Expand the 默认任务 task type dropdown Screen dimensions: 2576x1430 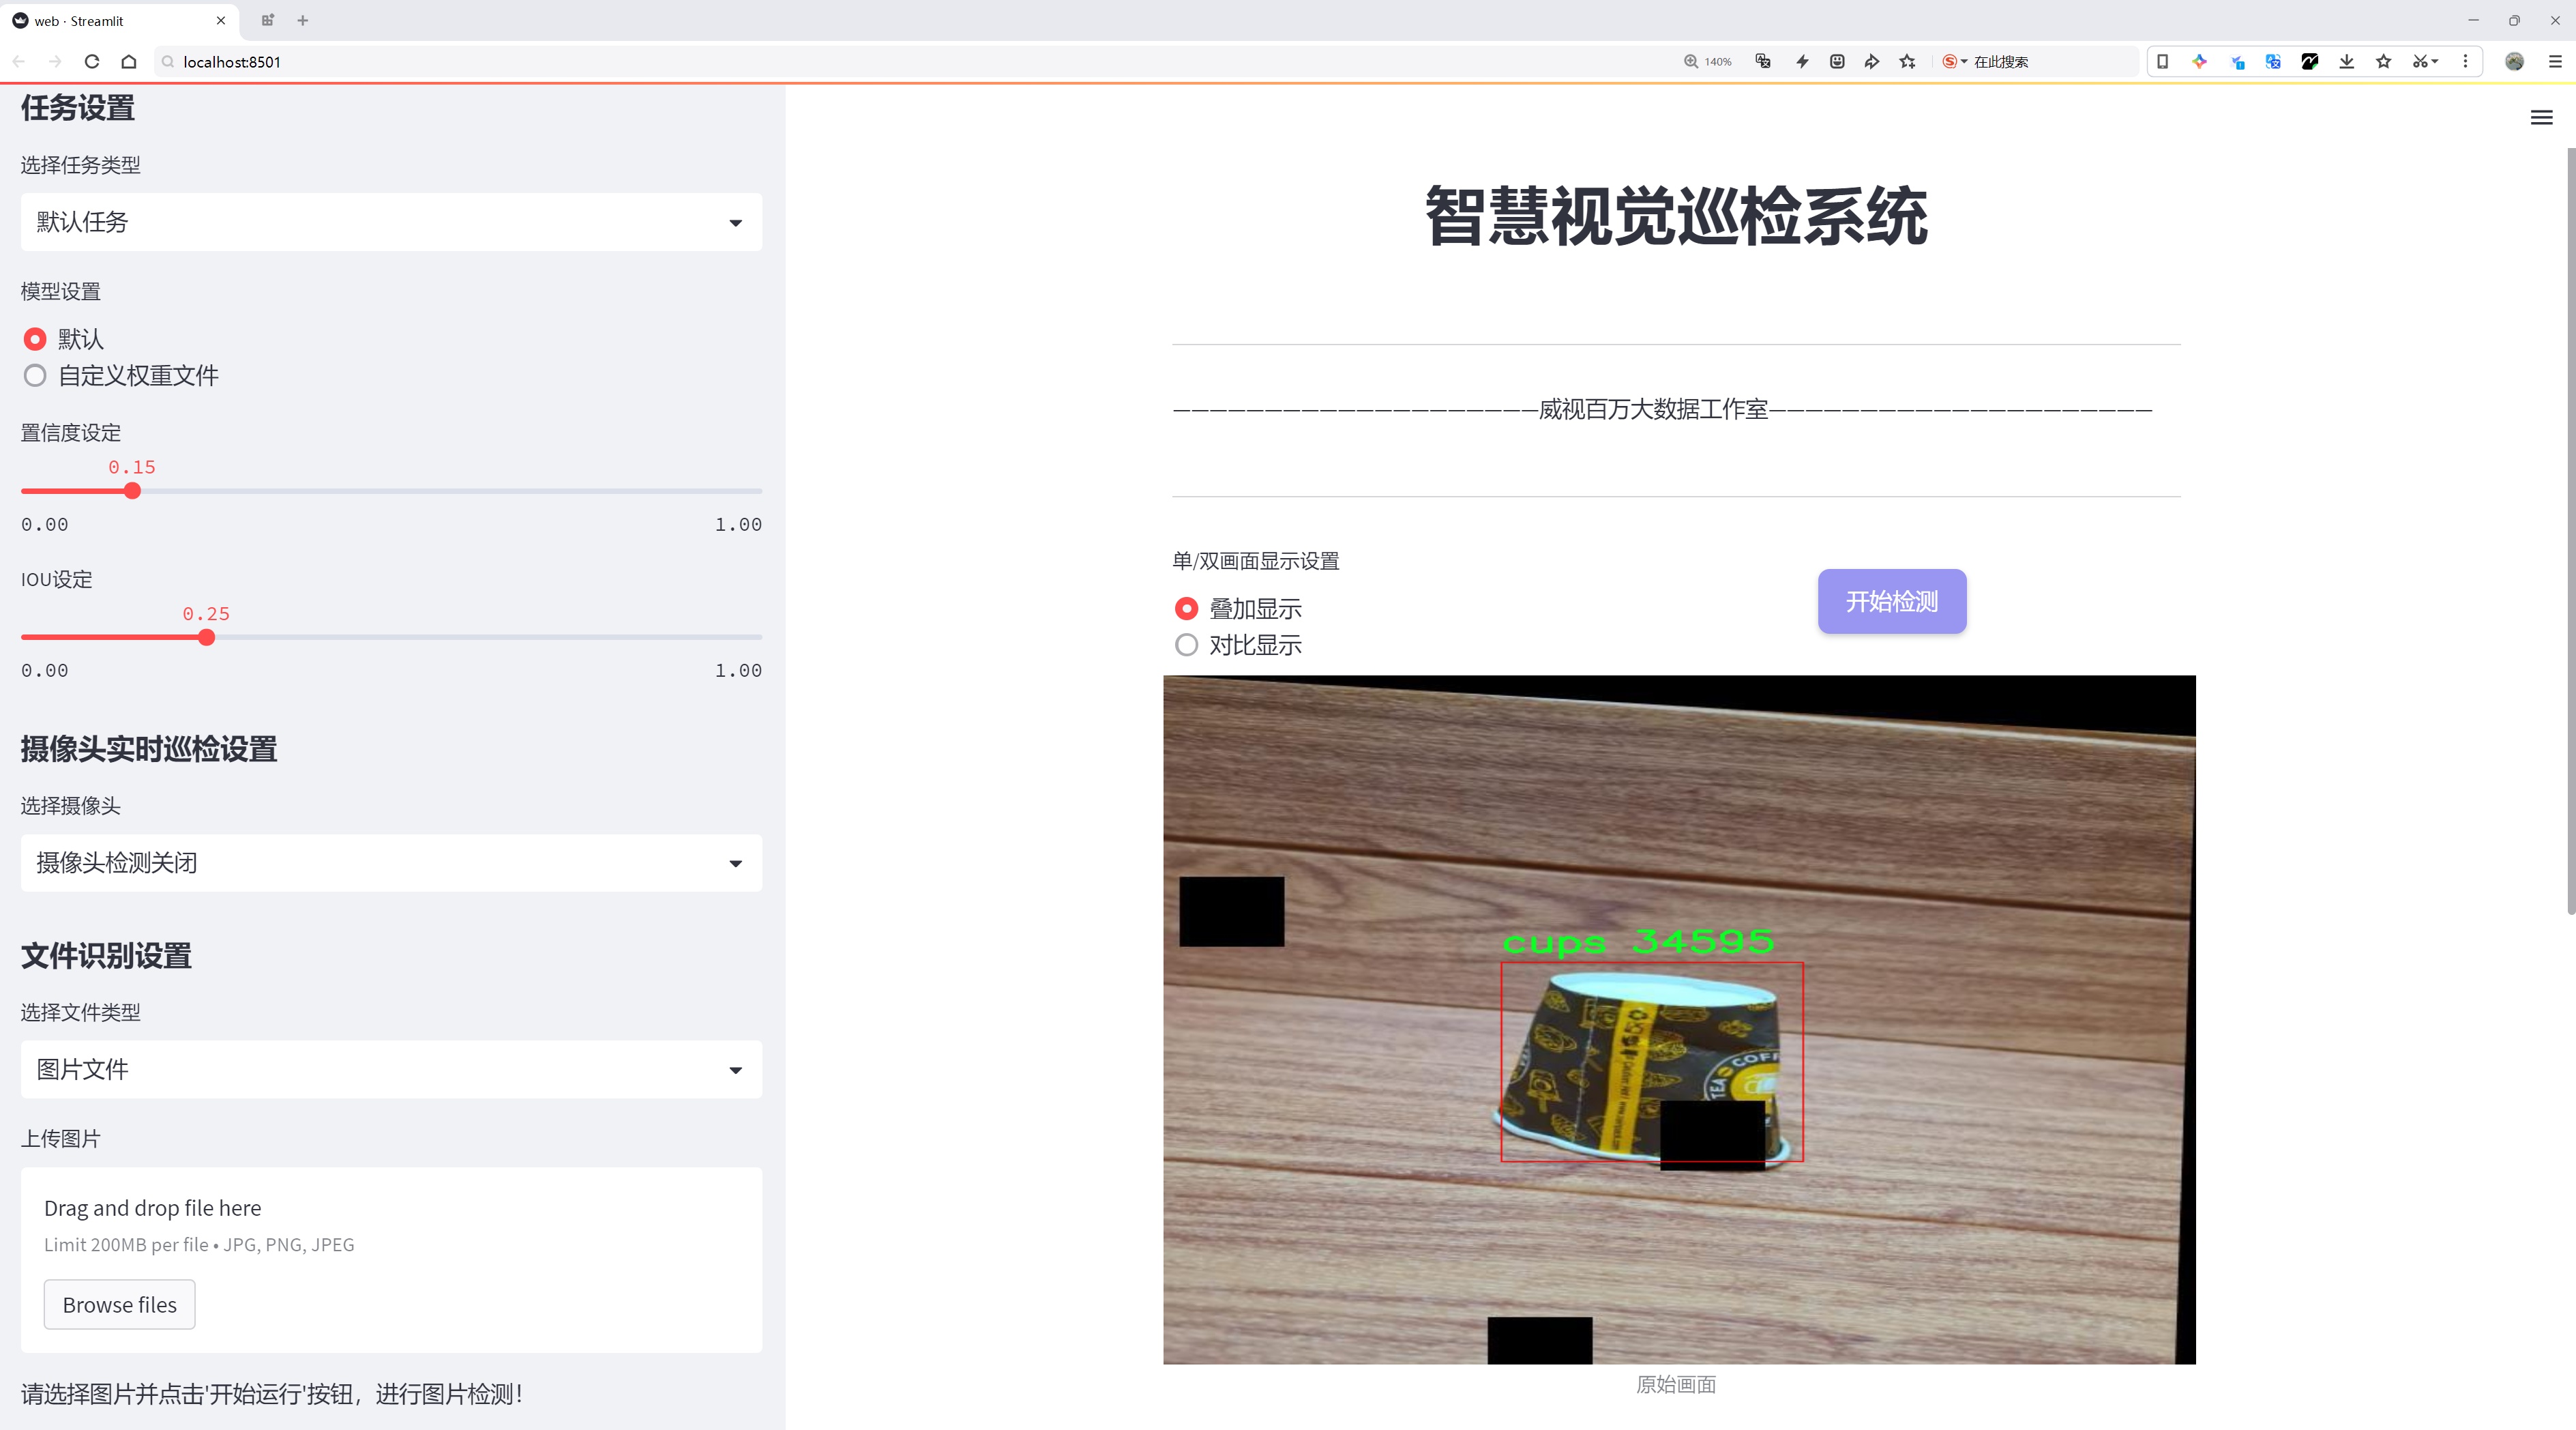pos(391,222)
